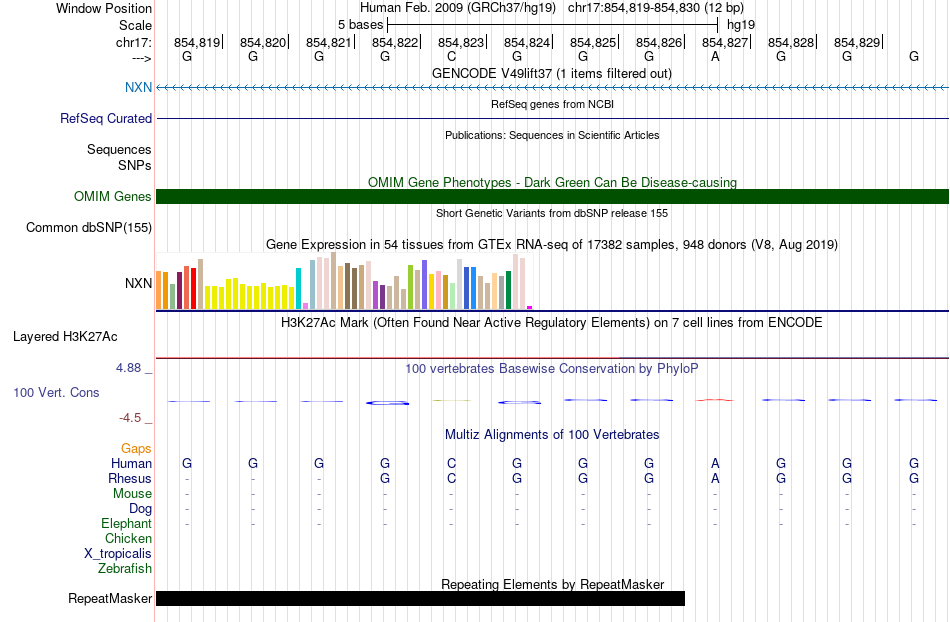Viewport: 950px width, 622px height.
Task: Select the RepeatMasker track label
Action: 110,598
